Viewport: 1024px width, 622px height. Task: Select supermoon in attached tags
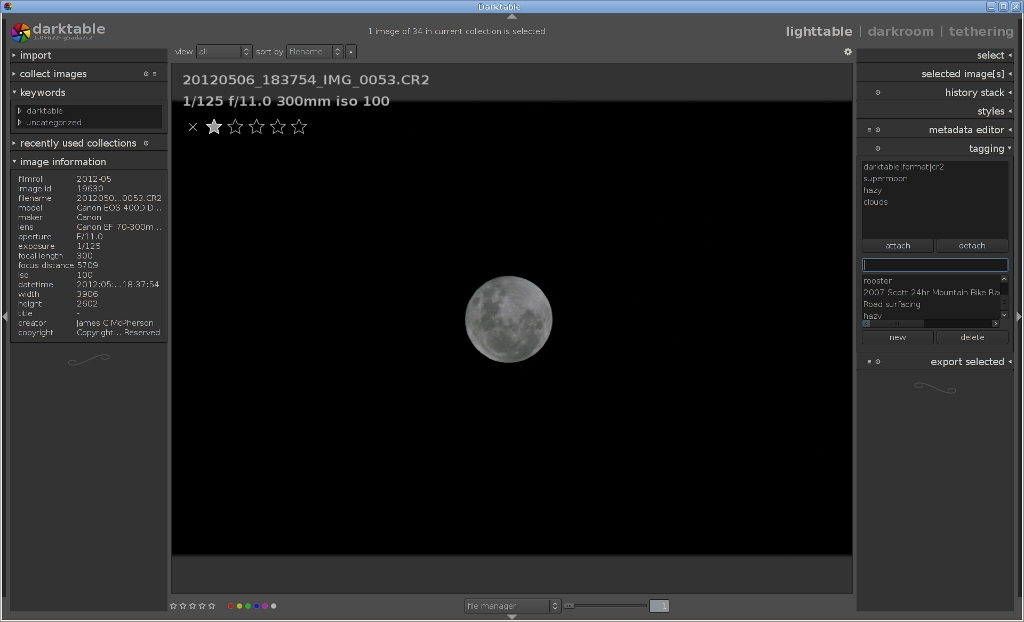tap(886, 179)
